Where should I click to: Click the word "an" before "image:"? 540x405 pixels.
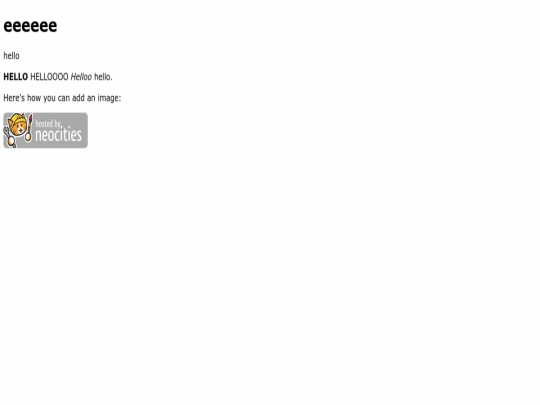click(91, 98)
